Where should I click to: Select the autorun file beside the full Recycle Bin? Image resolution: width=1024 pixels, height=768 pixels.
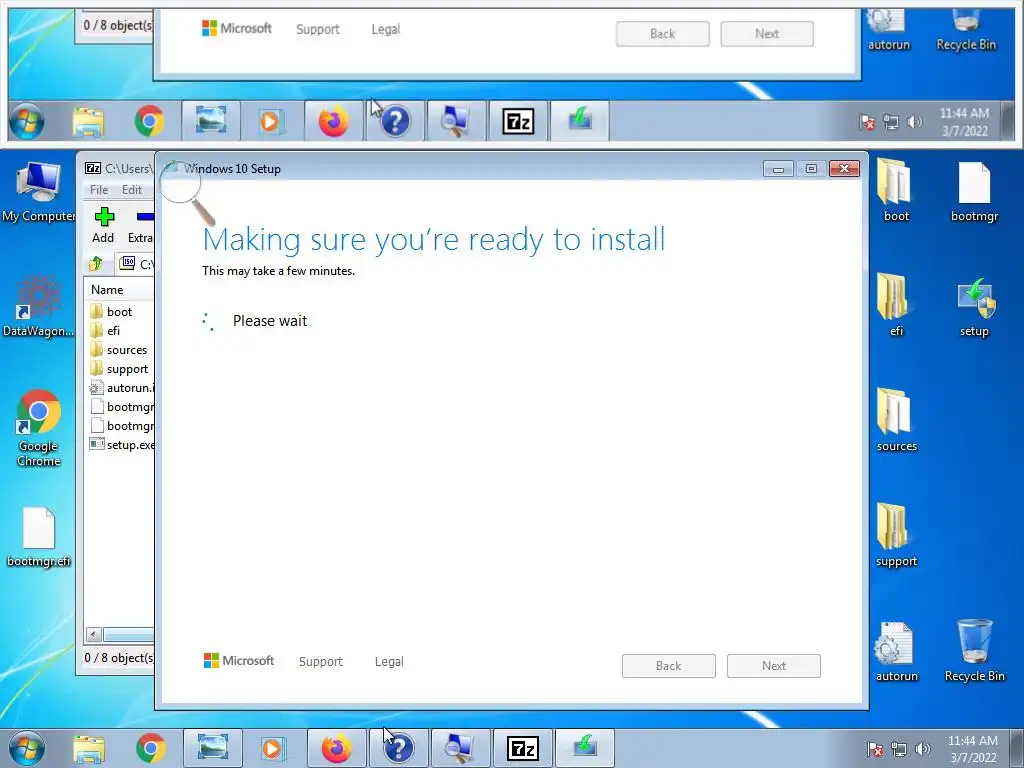896,652
